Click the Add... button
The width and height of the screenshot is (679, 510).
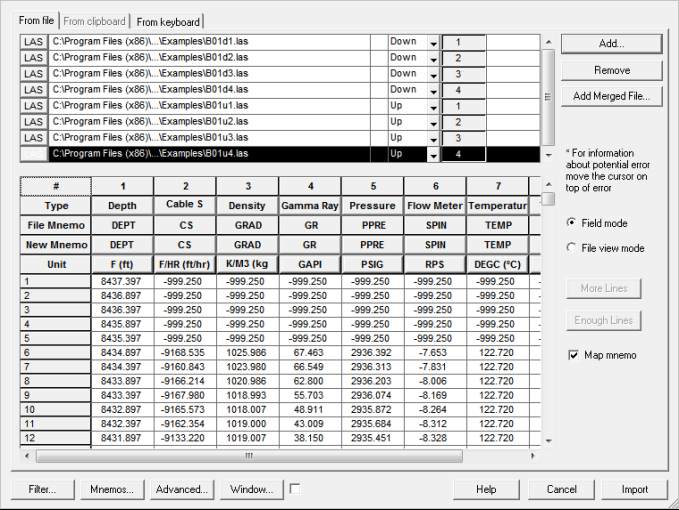coord(611,44)
